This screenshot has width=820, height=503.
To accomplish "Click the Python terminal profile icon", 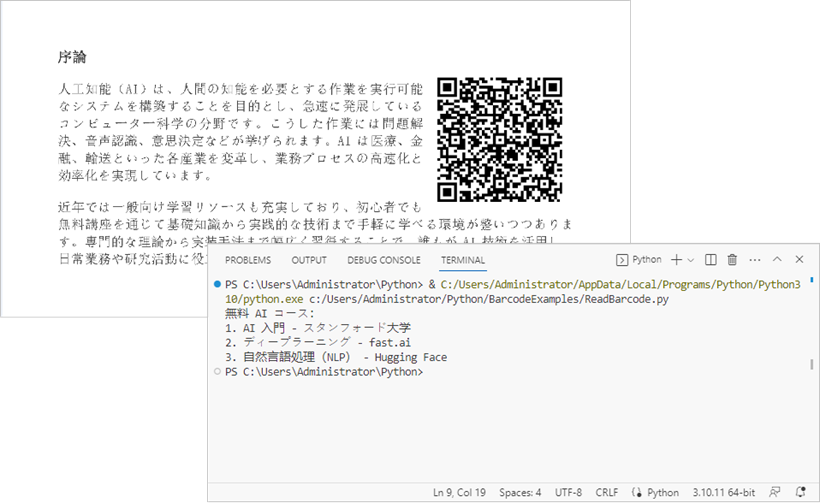I will 622,260.
